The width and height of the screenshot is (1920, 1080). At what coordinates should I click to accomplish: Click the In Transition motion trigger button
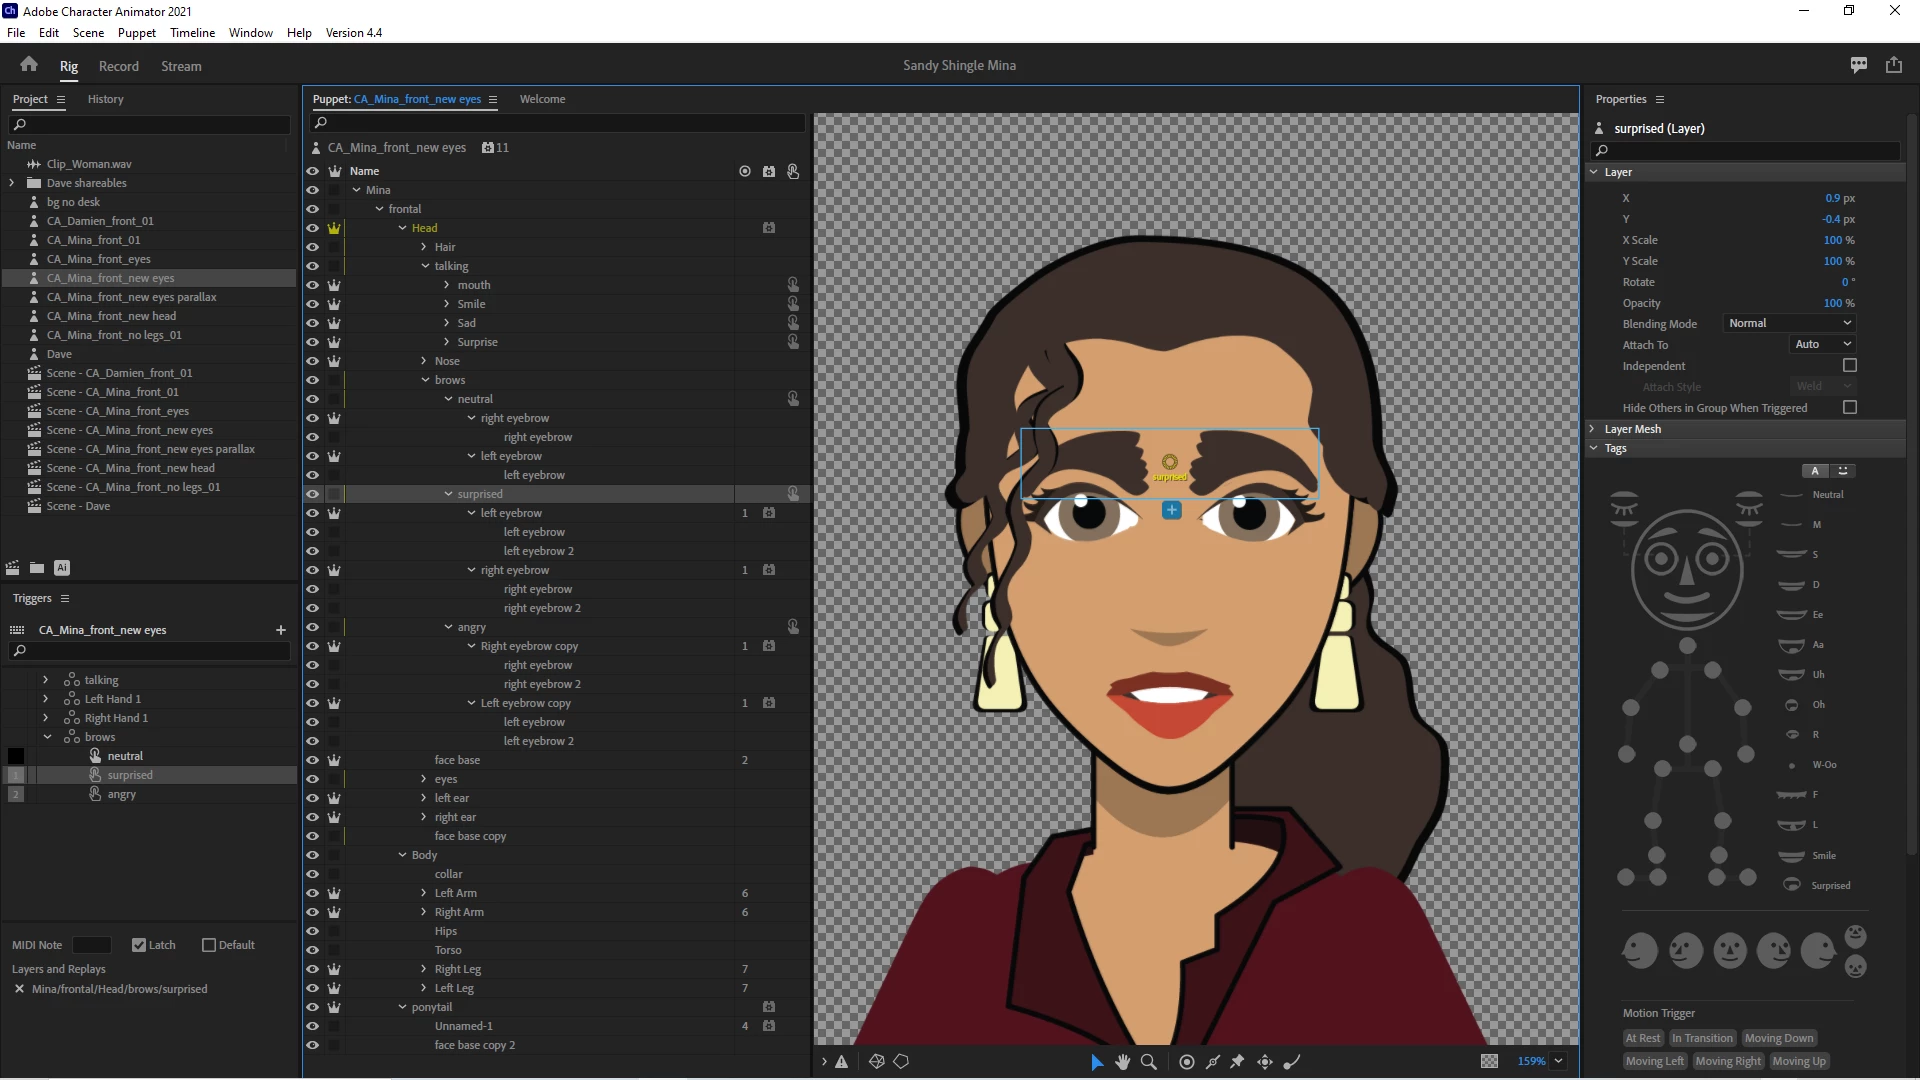(1702, 1038)
